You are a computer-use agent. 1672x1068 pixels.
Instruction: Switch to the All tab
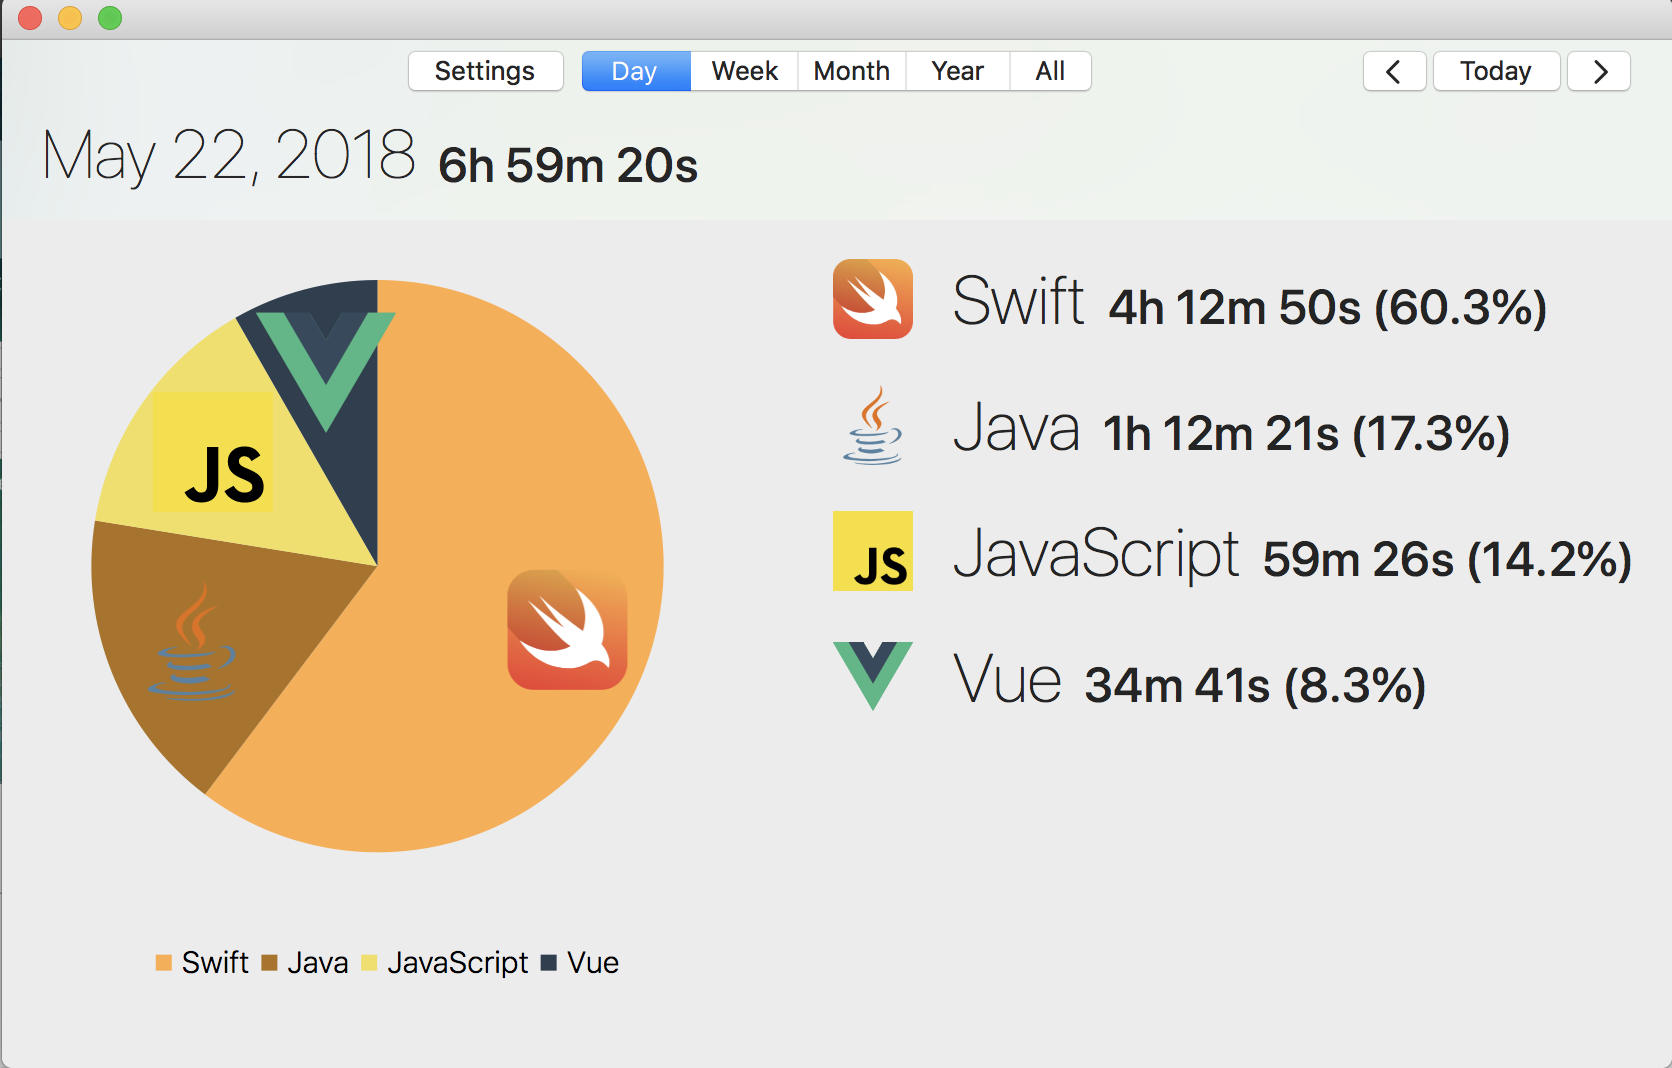(1050, 71)
